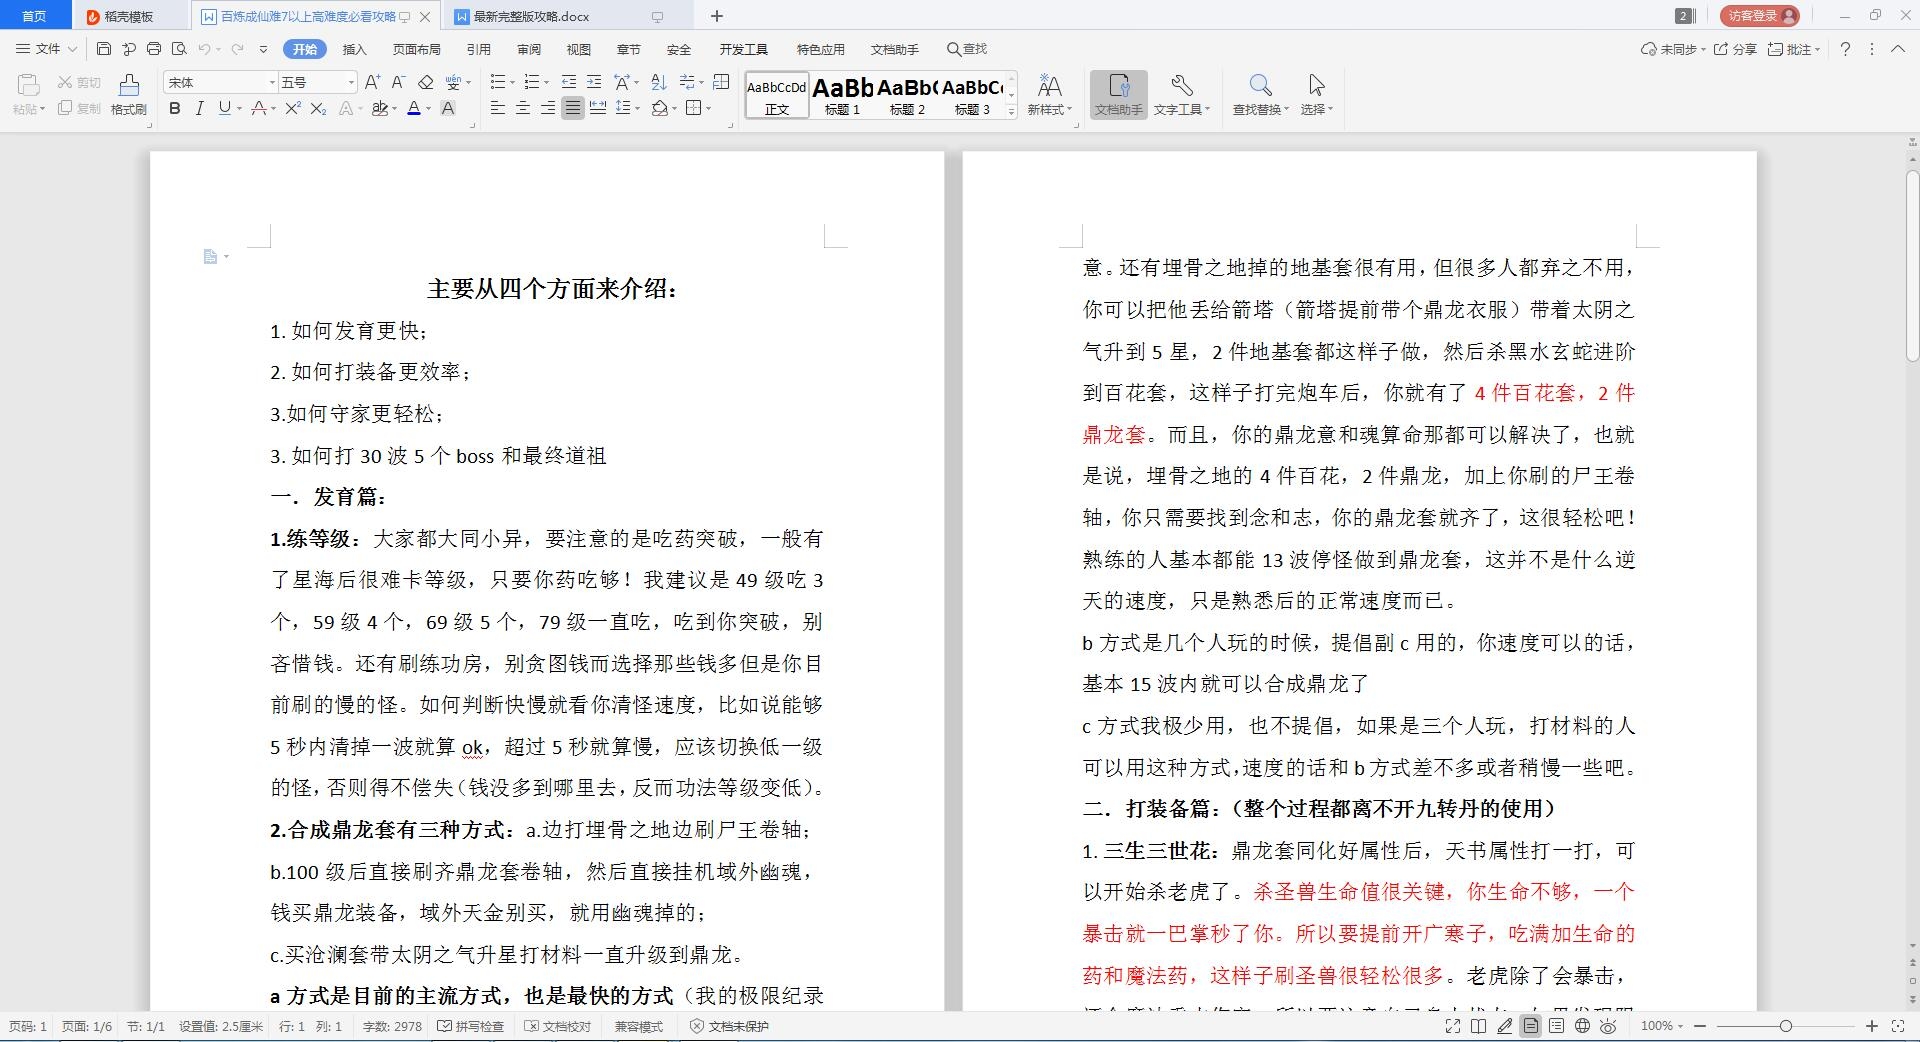The image size is (1920, 1042).
Task: Expand bullet list dropdown arrow
Action: point(512,82)
